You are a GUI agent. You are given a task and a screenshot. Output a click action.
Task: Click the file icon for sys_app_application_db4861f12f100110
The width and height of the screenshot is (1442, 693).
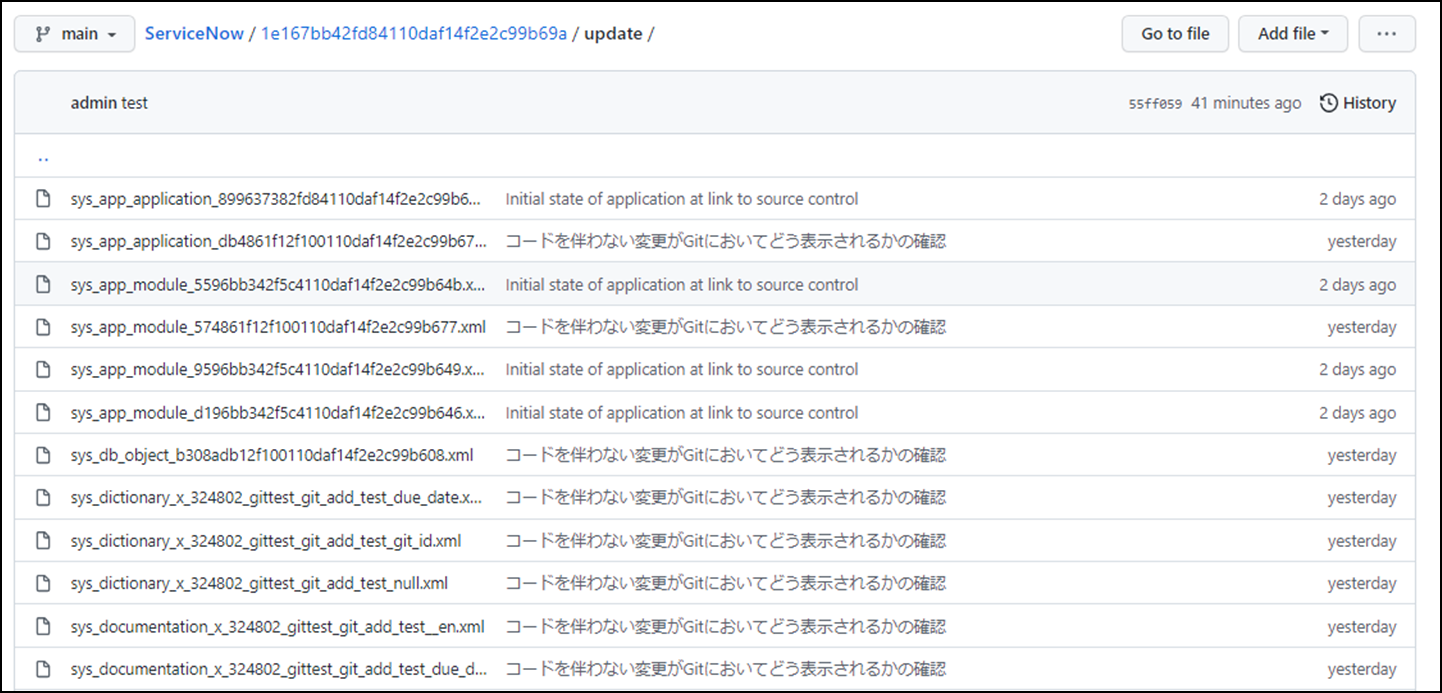(43, 241)
